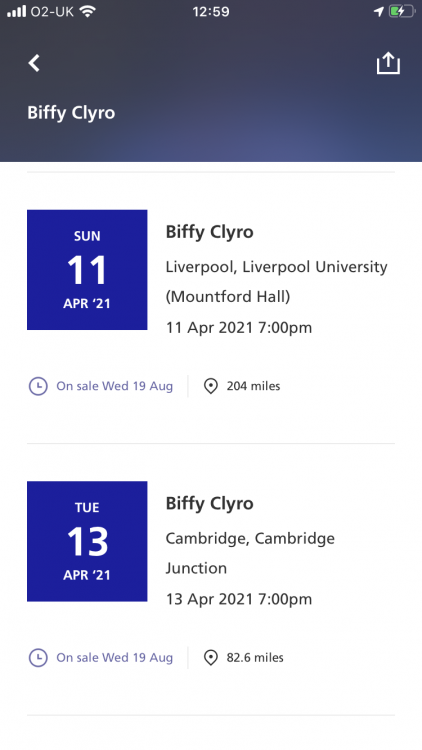The width and height of the screenshot is (422, 750).
Task: Open the share icon in header
Action: click(388, 63)
